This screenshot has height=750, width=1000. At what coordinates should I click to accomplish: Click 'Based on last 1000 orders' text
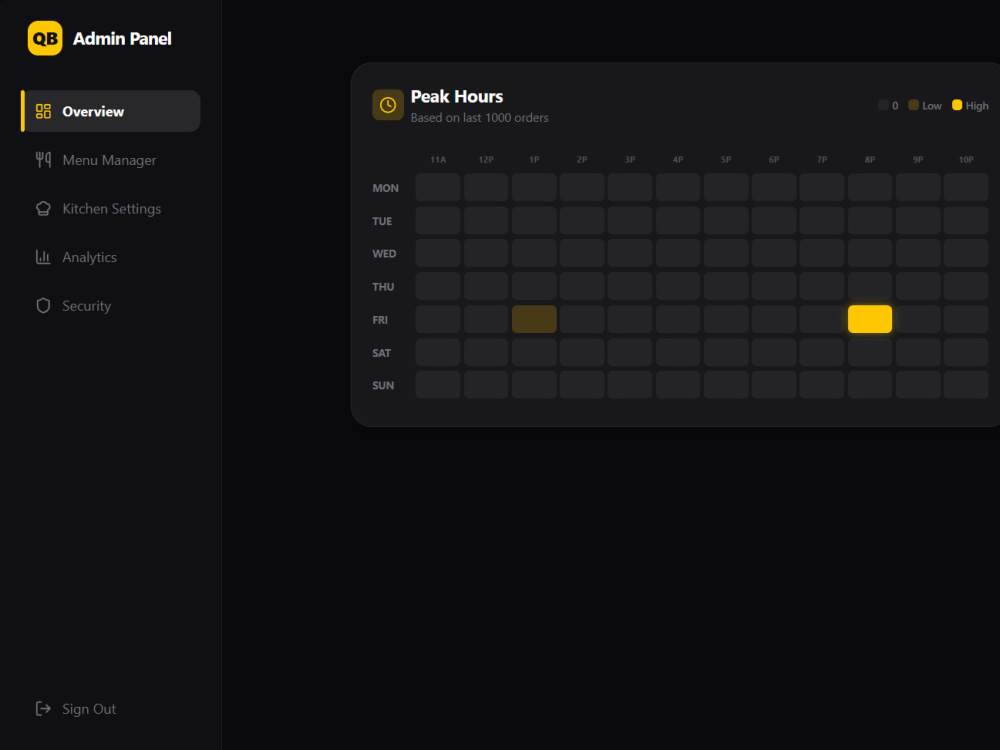pyautogui.click(x=480, y=118)
